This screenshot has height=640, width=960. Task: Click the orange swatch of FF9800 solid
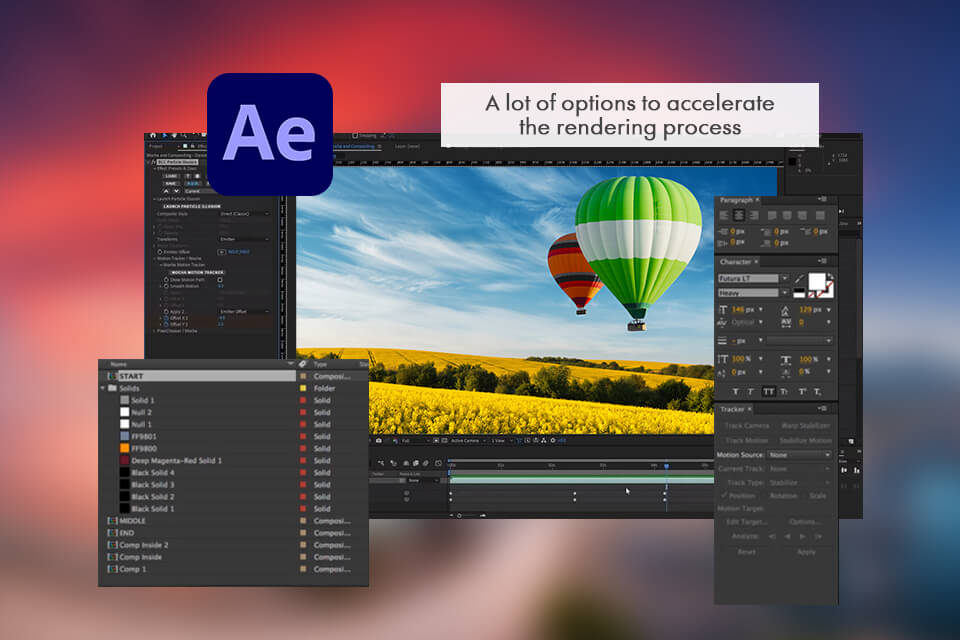tap(124, 448)
